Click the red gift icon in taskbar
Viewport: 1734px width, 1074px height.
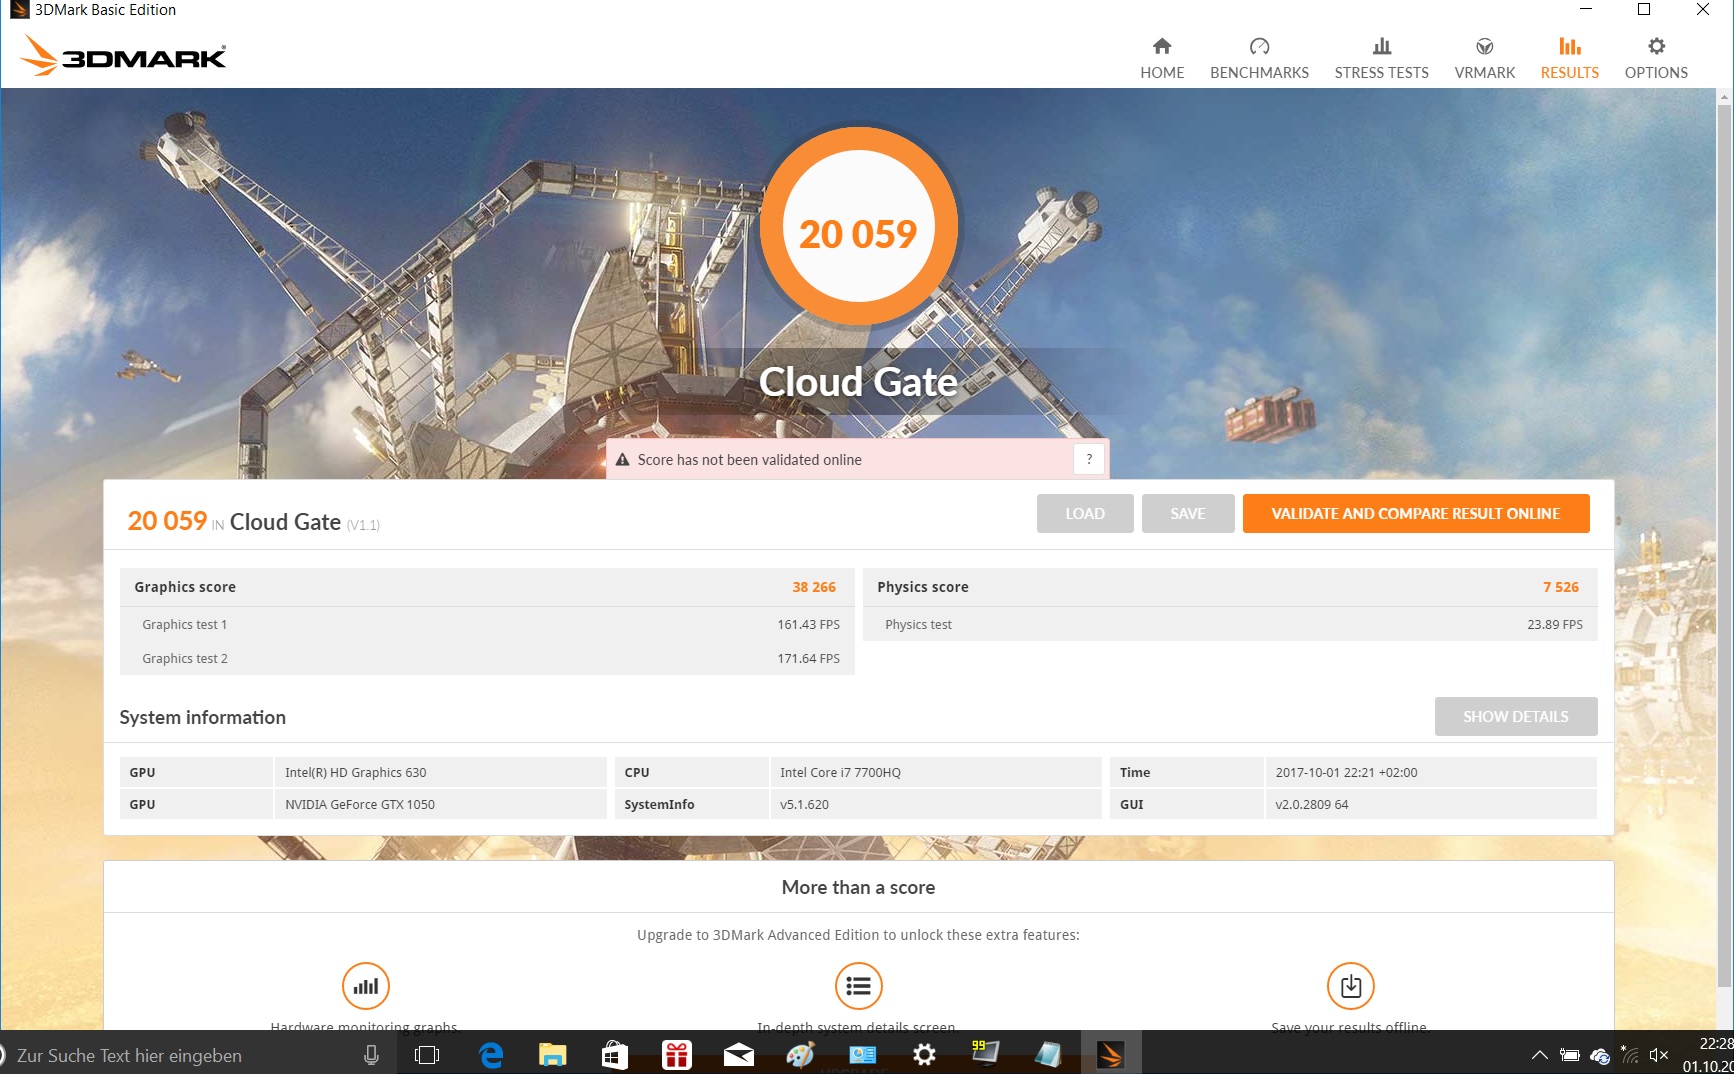[x=677, y=1055]
